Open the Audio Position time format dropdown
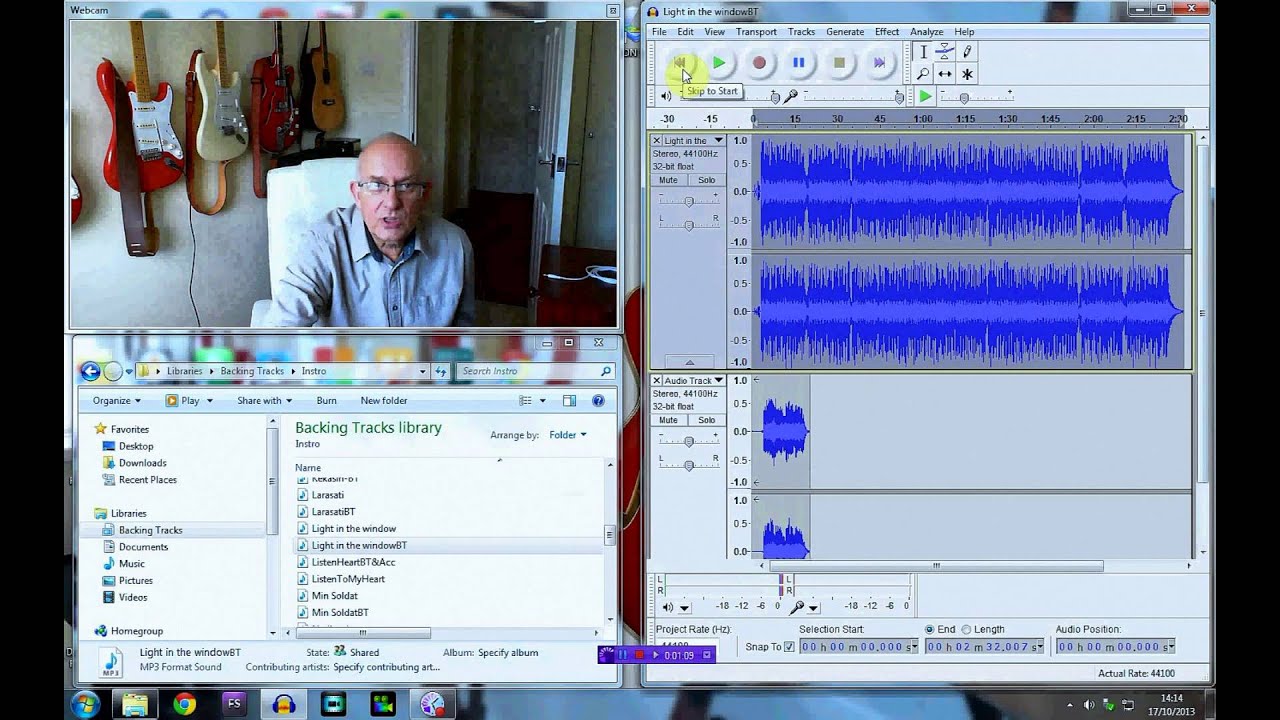The height and width of the screenshot is (720, 1280). pyautogui.click(x=1171, y=647)
